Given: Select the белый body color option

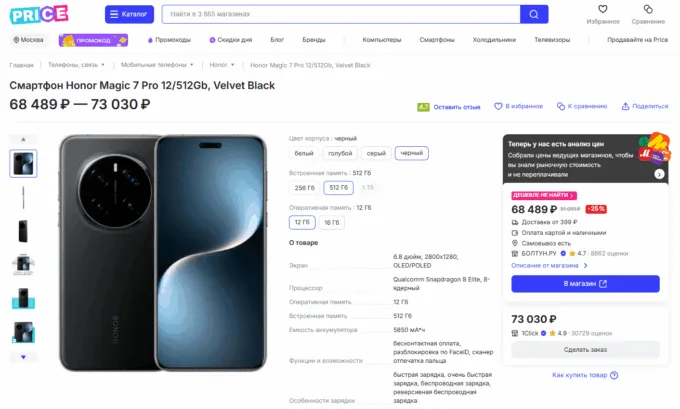Looking at the screenshot, I should pyautogui.click(x=304, y=153).
